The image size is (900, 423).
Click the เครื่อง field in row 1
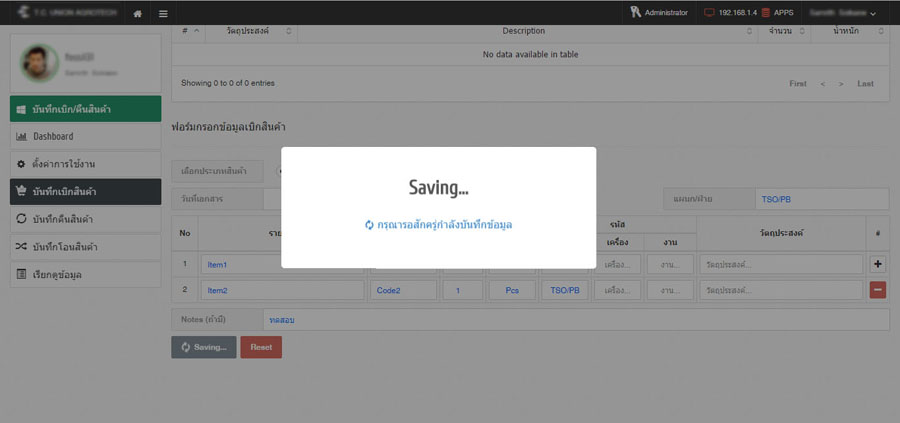(618, 265)
